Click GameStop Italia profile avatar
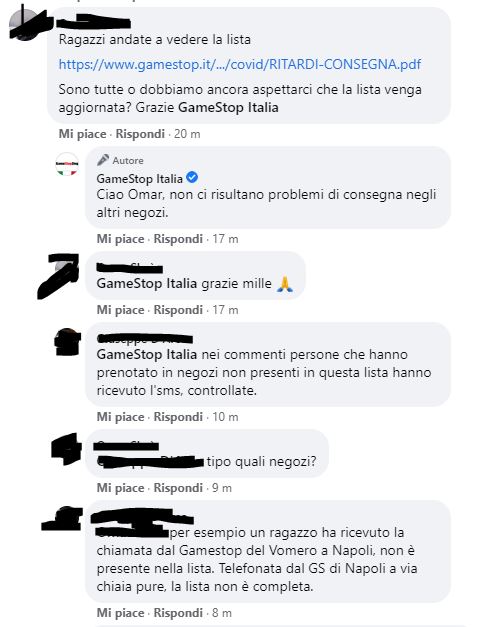 click(x=67, y=164)
